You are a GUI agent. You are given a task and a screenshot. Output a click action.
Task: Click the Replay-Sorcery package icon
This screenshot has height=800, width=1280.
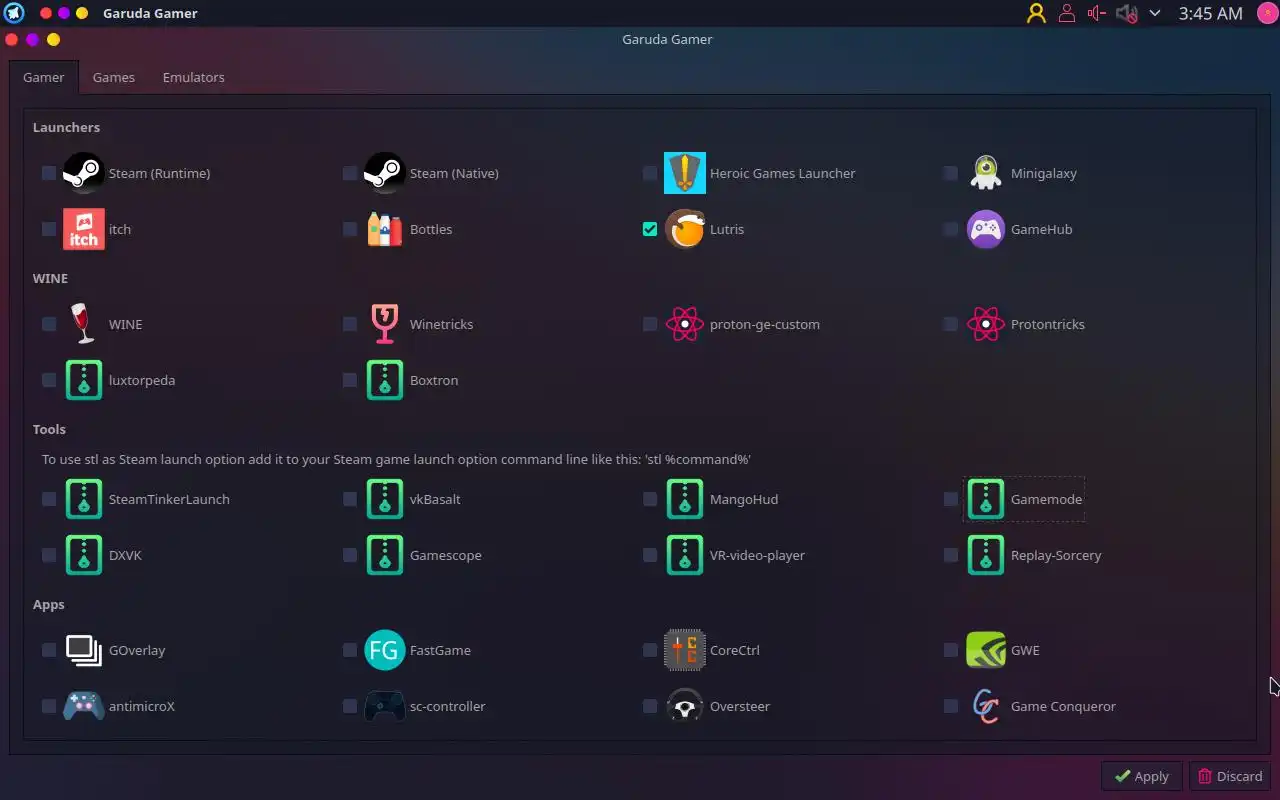(986, 555)
